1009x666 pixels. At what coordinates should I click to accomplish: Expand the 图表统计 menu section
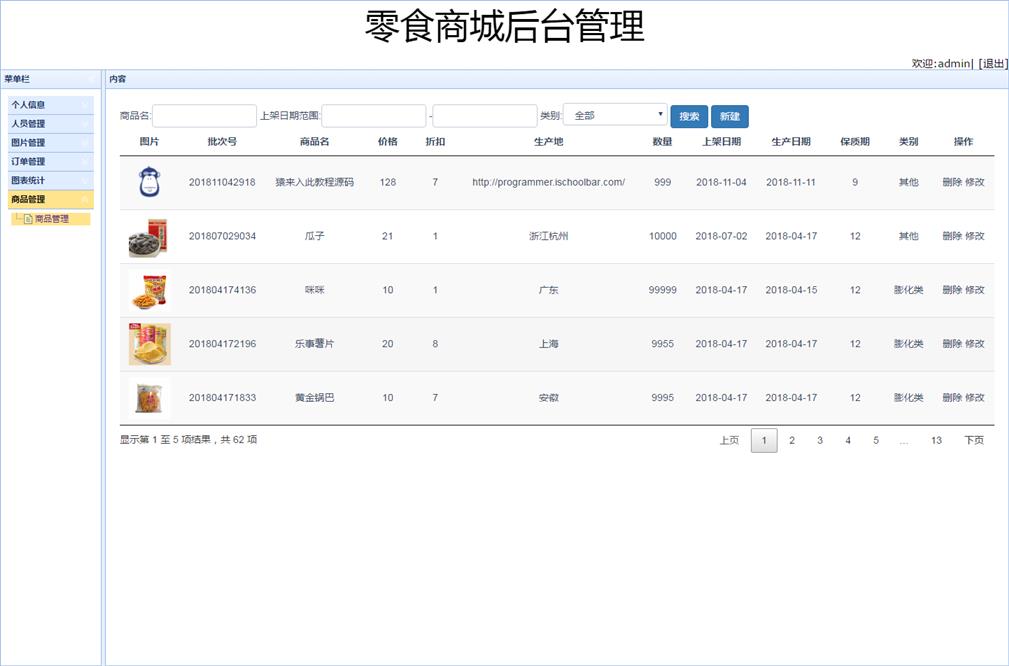(50, 181)
